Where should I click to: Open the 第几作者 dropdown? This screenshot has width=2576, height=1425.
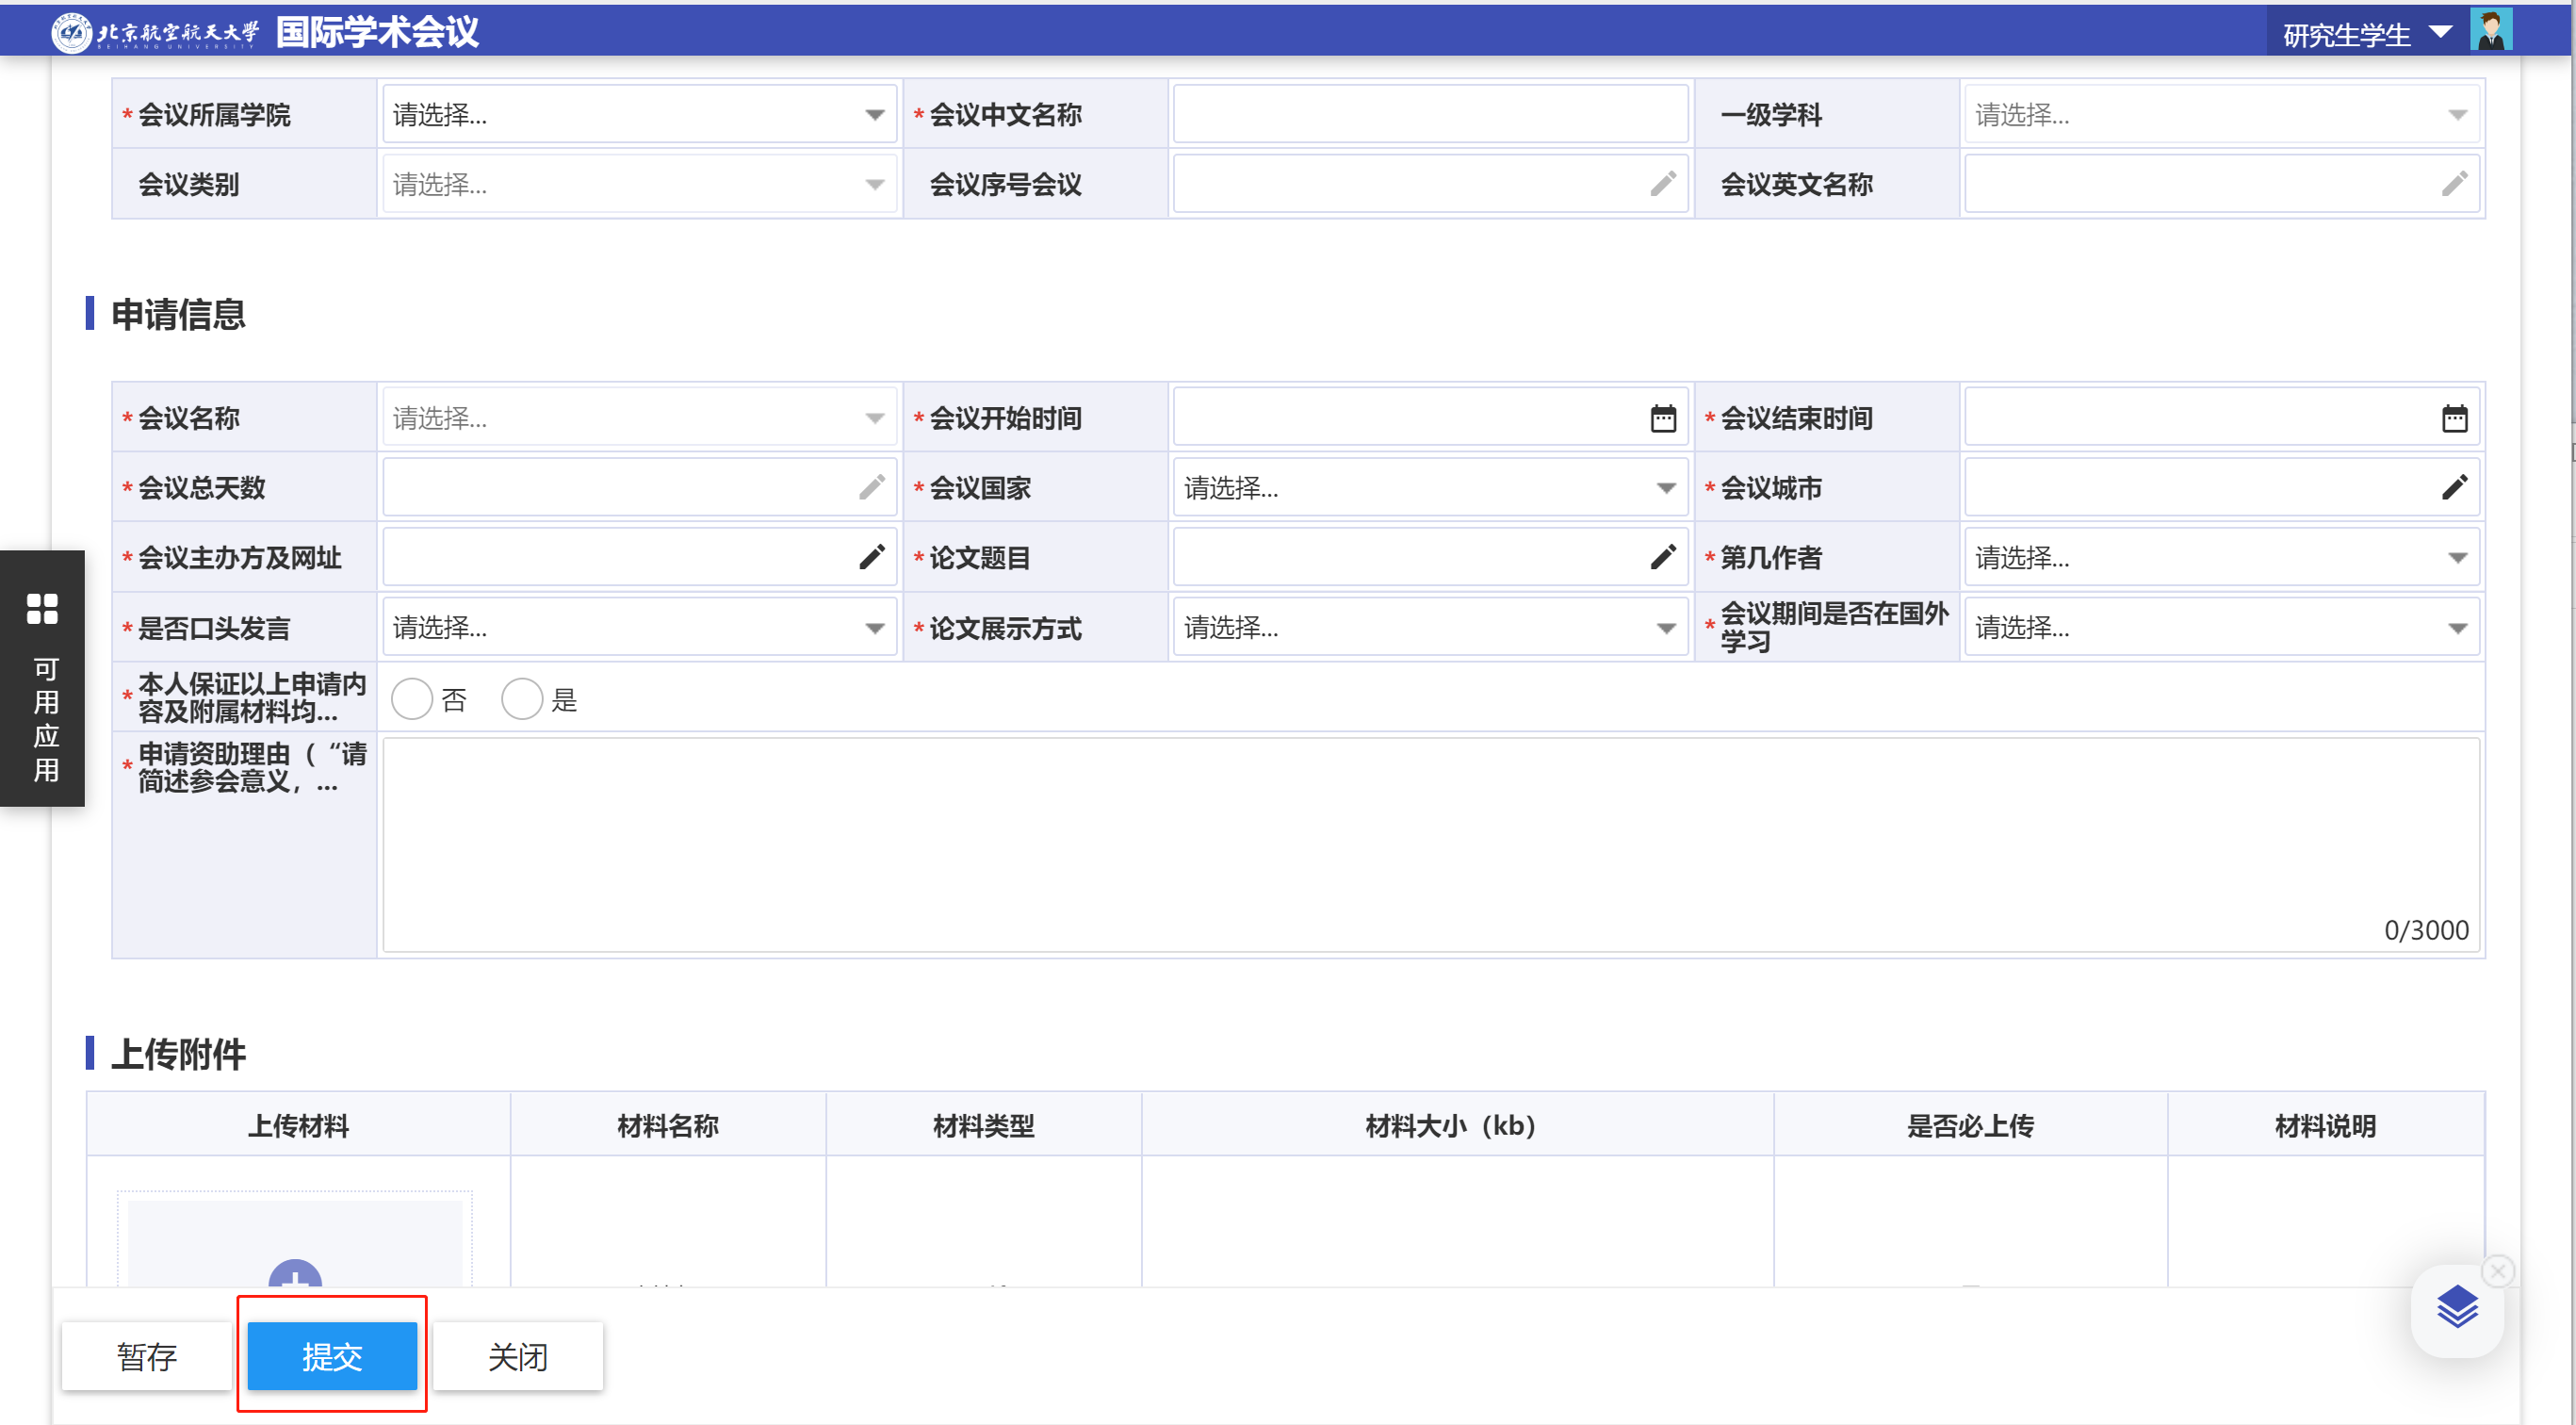click(2220, 557)
